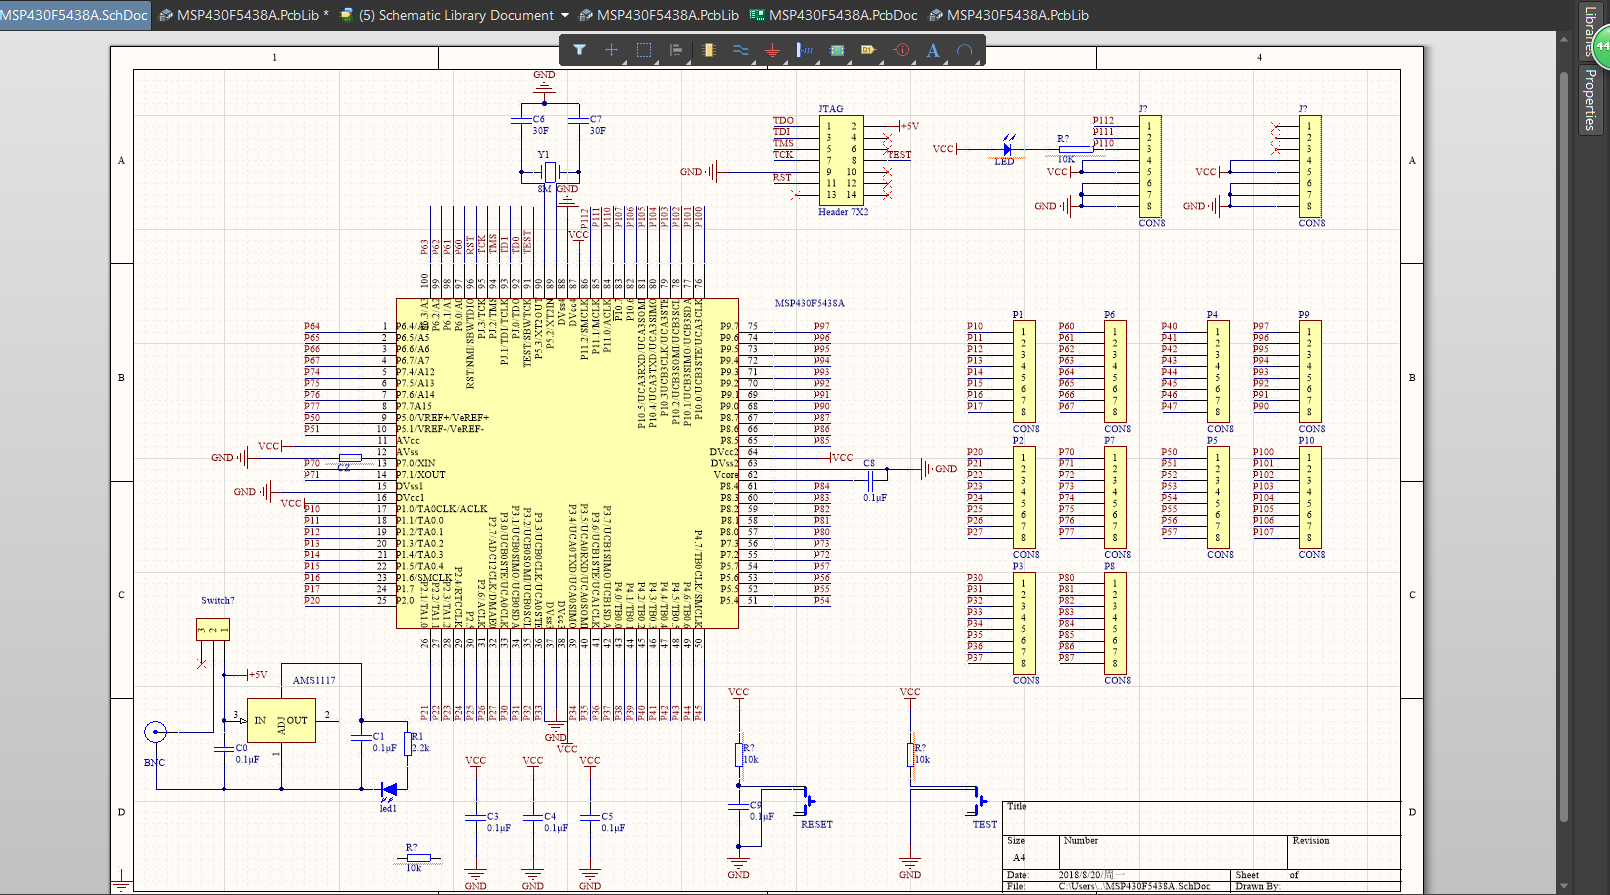Open the selection filter tool
The height and width of the screenshot is (895, 1610).
point(579,50)
